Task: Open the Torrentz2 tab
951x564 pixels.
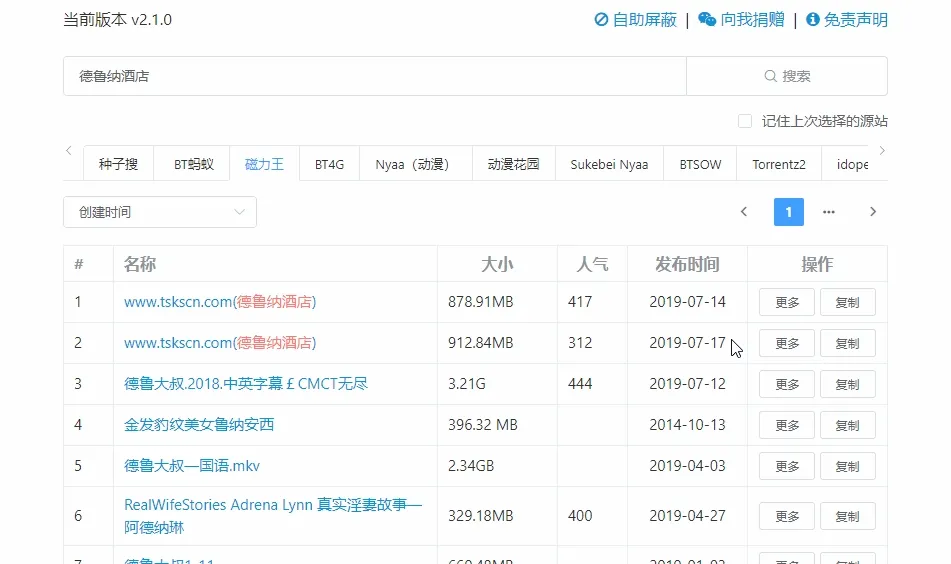Action: (779, 164)
